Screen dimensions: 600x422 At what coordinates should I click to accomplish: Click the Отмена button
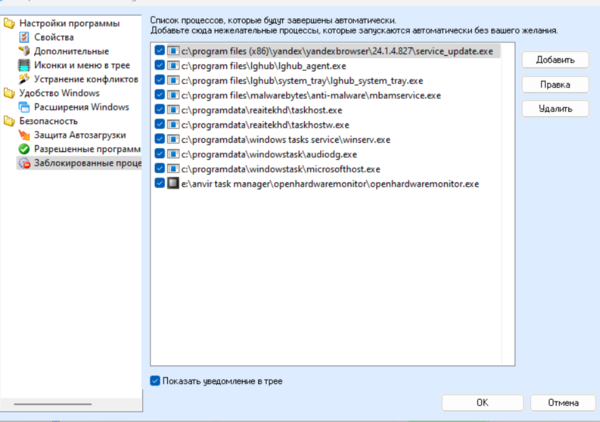point(563,402)
